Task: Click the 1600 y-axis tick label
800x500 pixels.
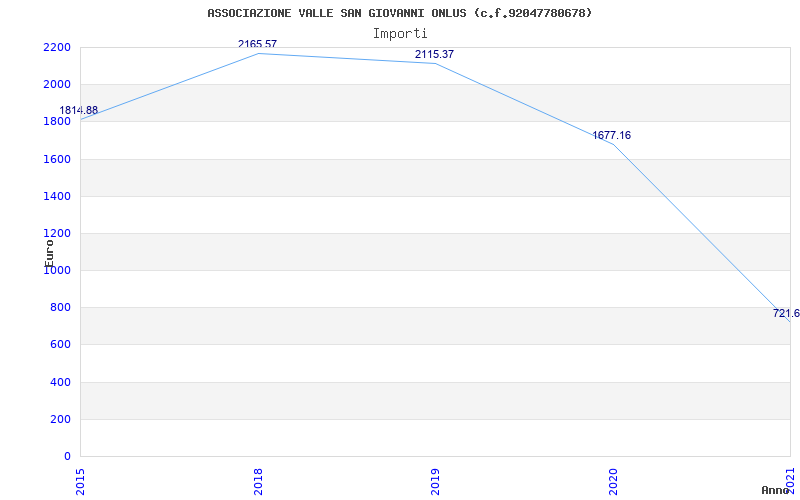Action: [x=57, y=159]
